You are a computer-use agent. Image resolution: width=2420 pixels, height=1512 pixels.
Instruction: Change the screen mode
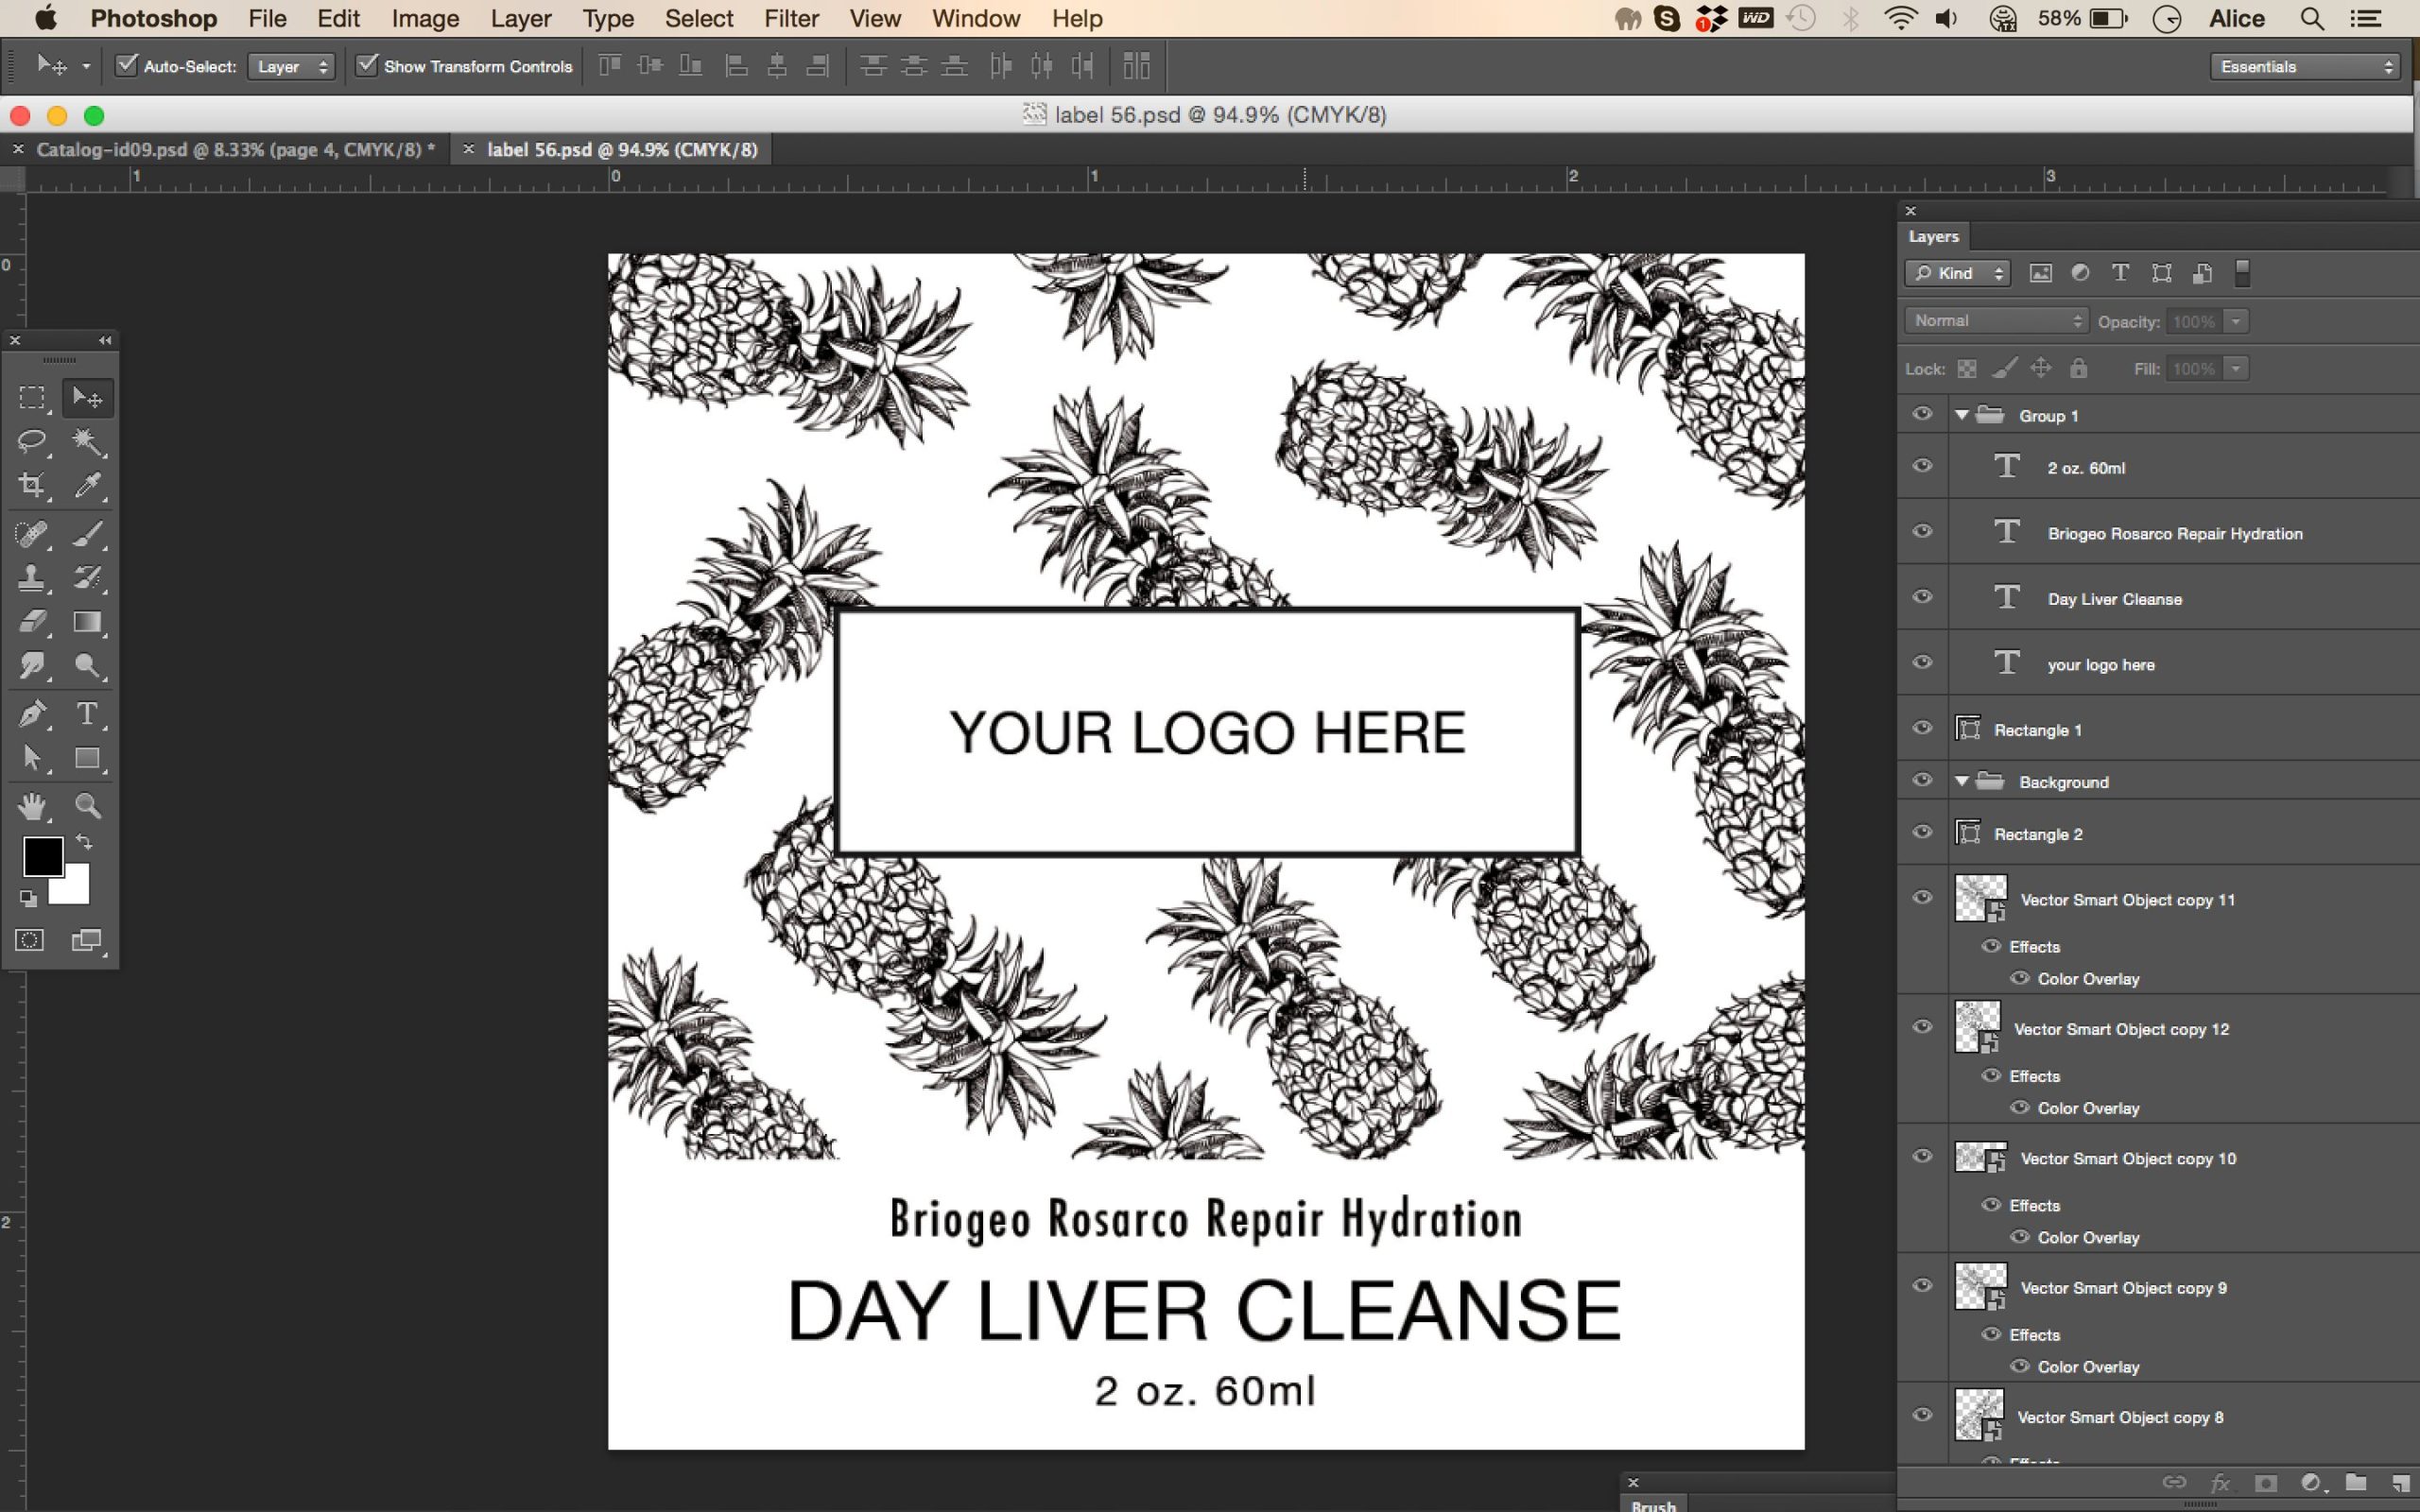tap(88, 940)
